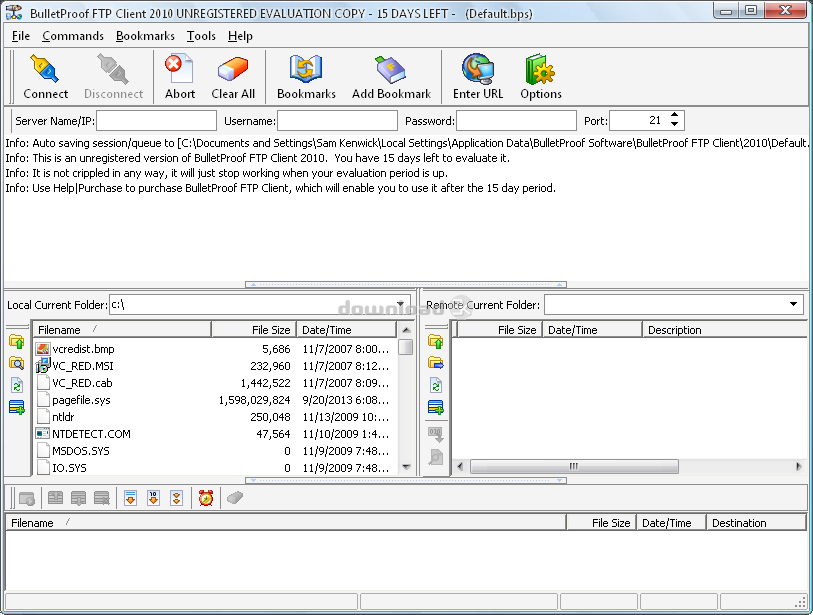Image resolution: width=813 pixels, height=615 pixels.
Task: Click the first grayed queue toolbar icon
Action: coord(26,498)
